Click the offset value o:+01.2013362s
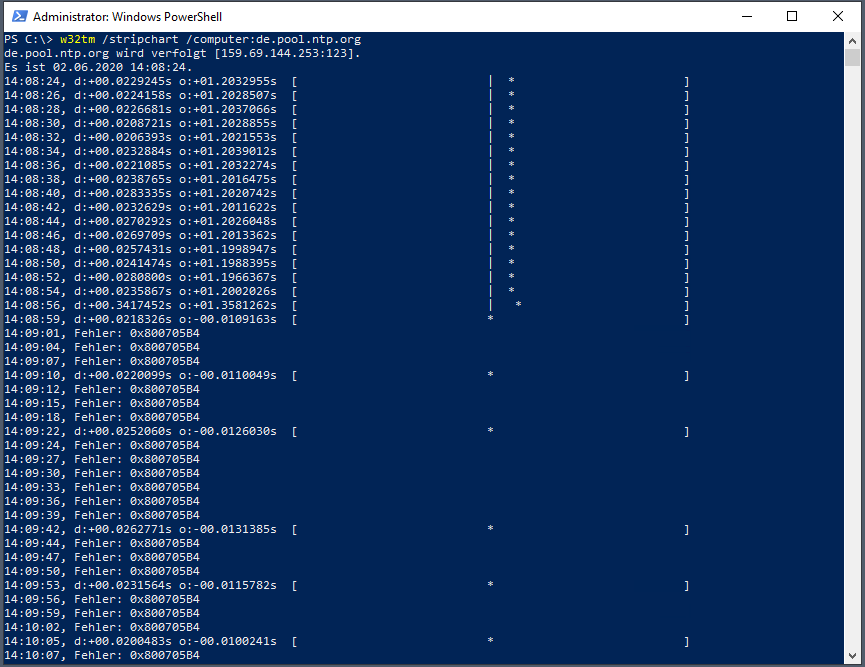This screenshot has width=865, height=667. point(228,236)
